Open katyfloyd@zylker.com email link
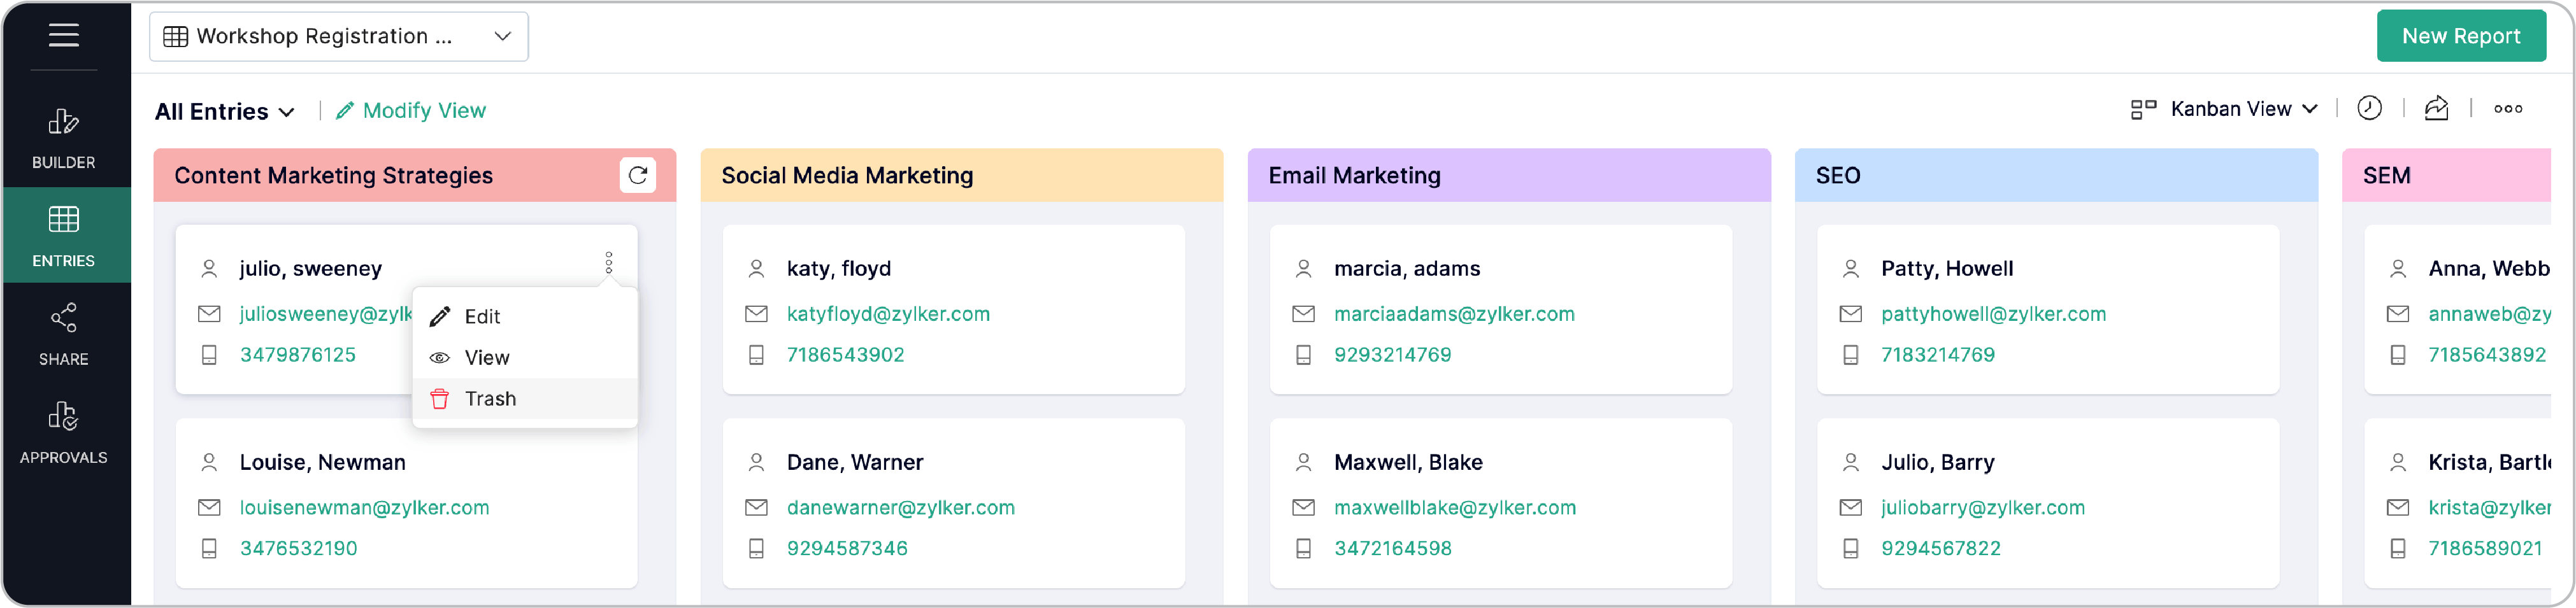The width and height of the screenshot is (2576, 608). coord(888,314)
